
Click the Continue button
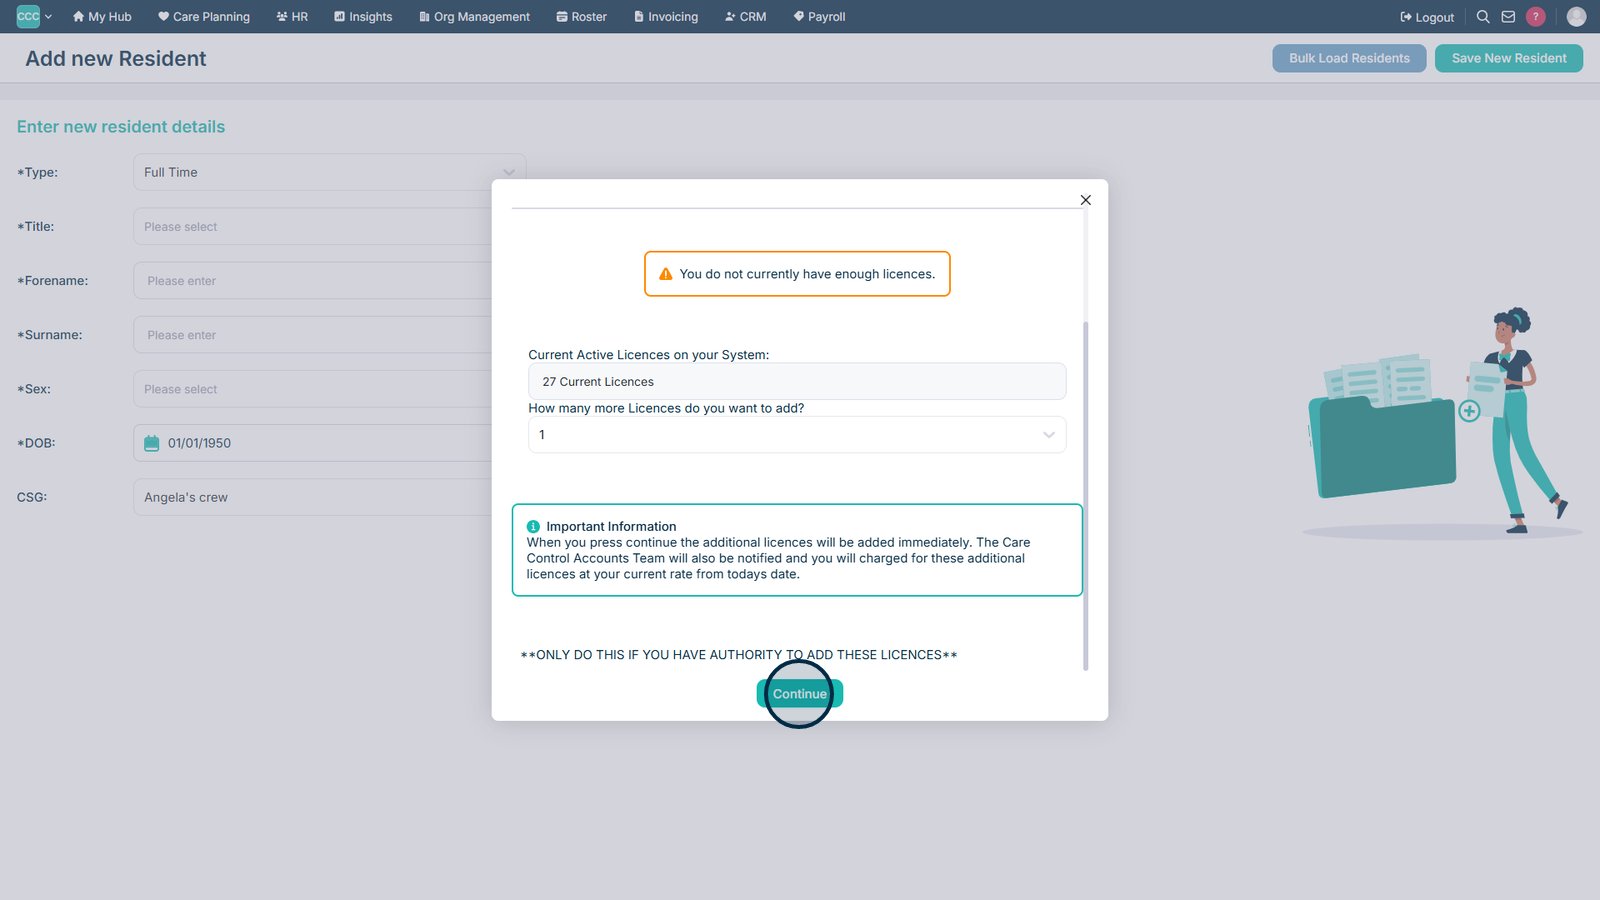799,693
